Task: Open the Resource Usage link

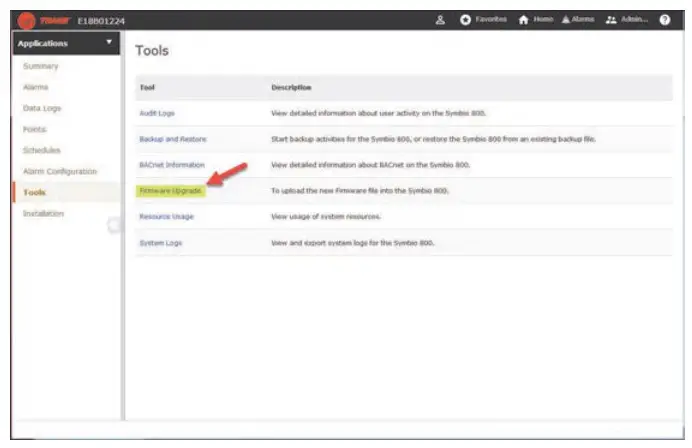Action: tap(166, 217)
